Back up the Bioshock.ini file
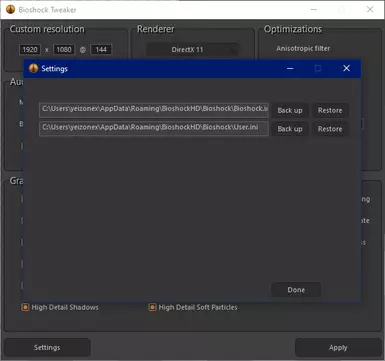The width and height of the screenshot is (385, 361). [290, 110]
